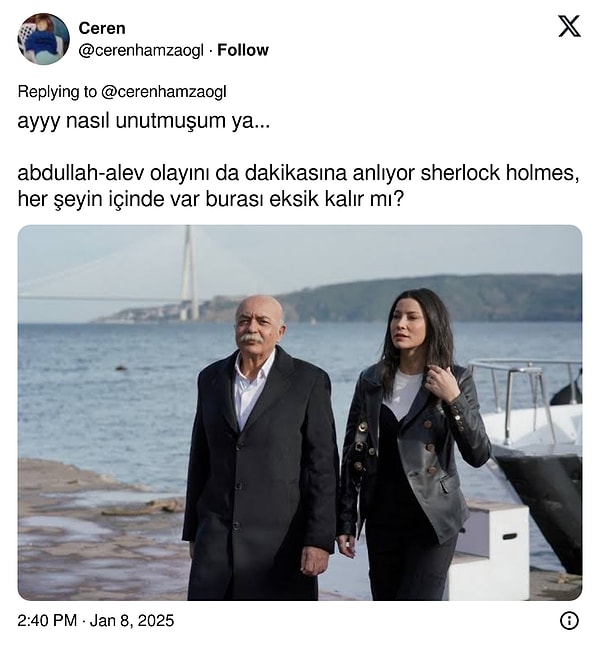
Task: Click the boat on photo's right edge
Action: 536,448
